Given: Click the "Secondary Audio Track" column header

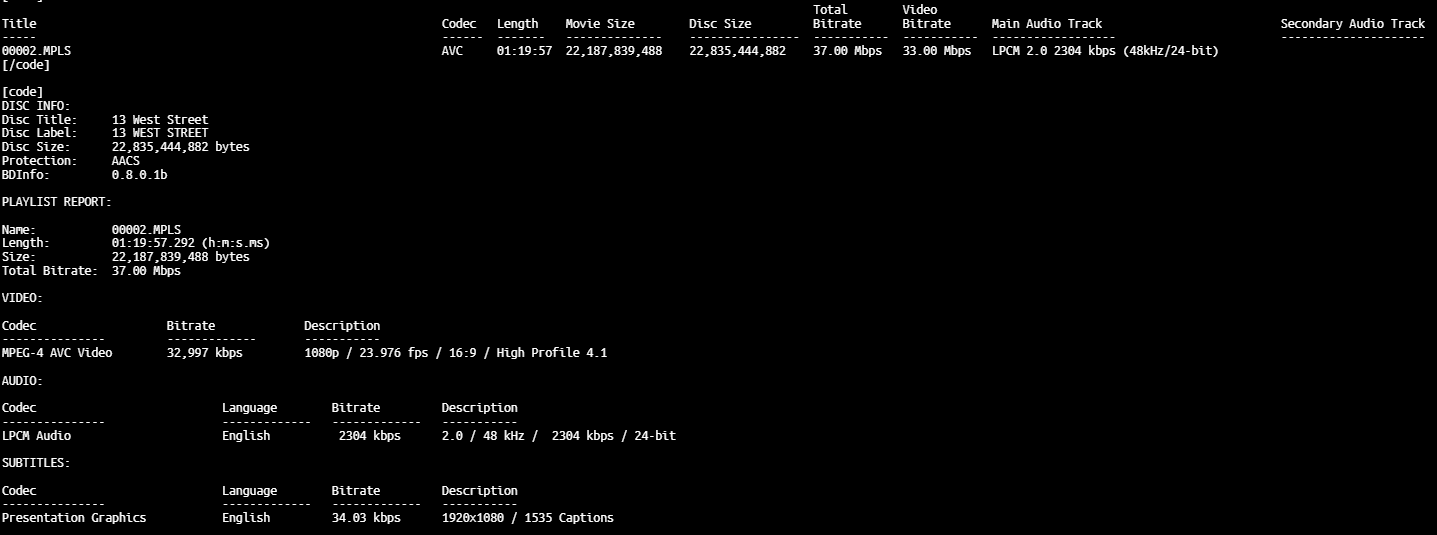Looking at the screenshot, I should pos(1352,24).
